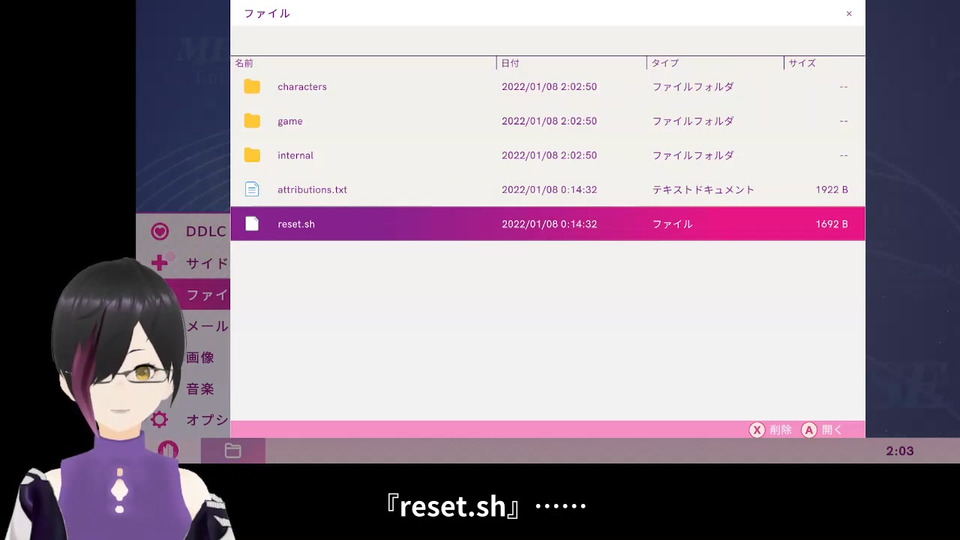Viewport: 960px width, 540px height.
Task: Click the reset.sh file icon
Action: (x=252, y=223)
